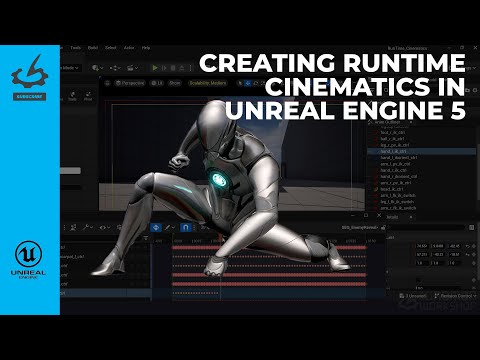Add keyframe on scale row diamond icon
Viewport: 480px width, 360px height.
(x=474, y=263)
